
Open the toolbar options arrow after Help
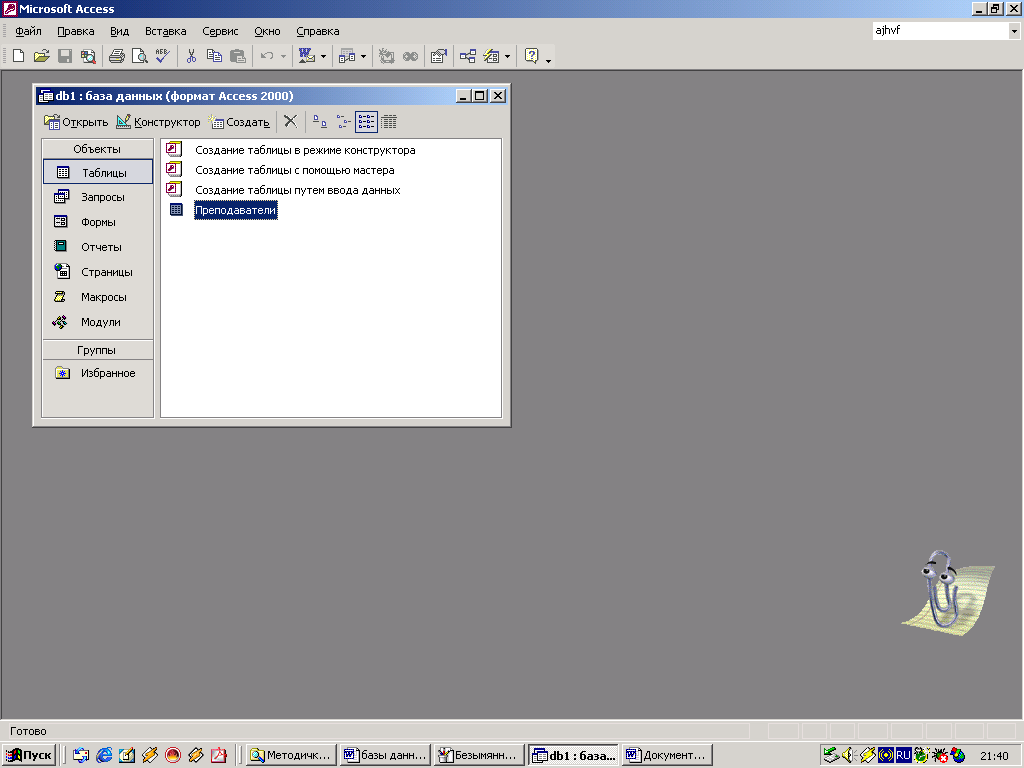[549, 59]
